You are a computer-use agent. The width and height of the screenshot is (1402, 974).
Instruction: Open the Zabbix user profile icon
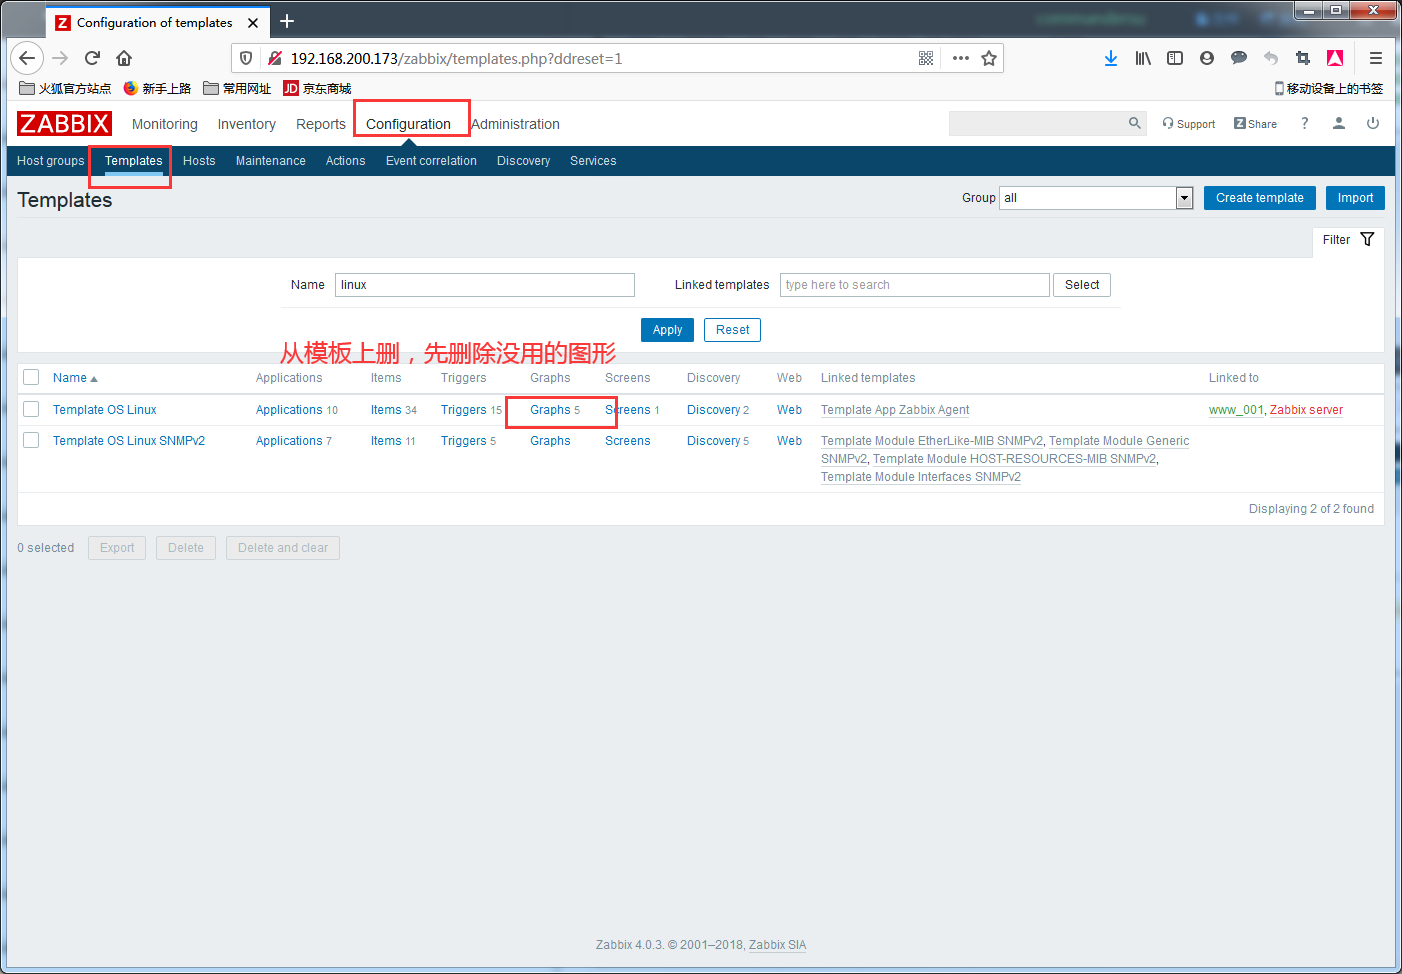pos(1339,123)
